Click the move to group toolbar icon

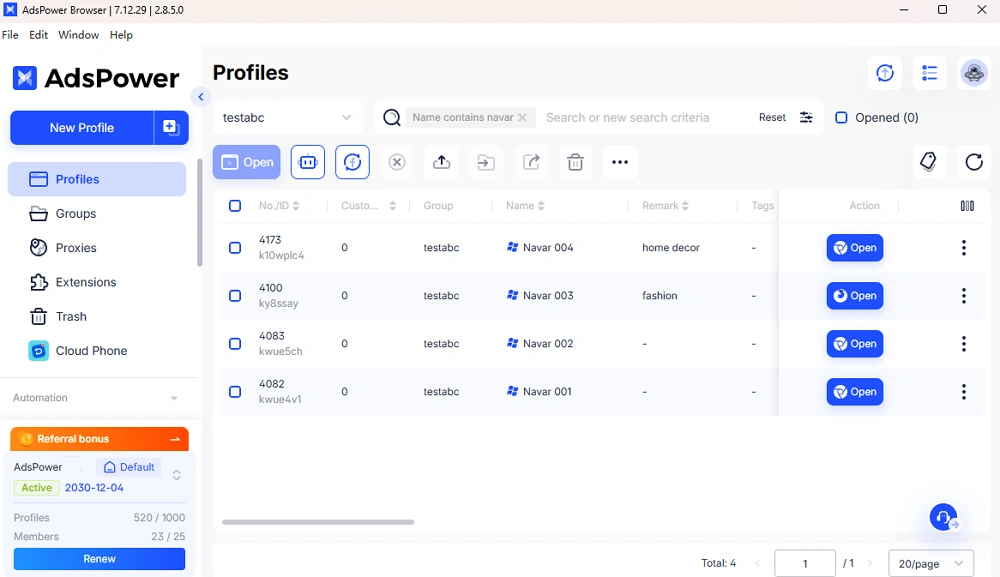tap(486, 162)
